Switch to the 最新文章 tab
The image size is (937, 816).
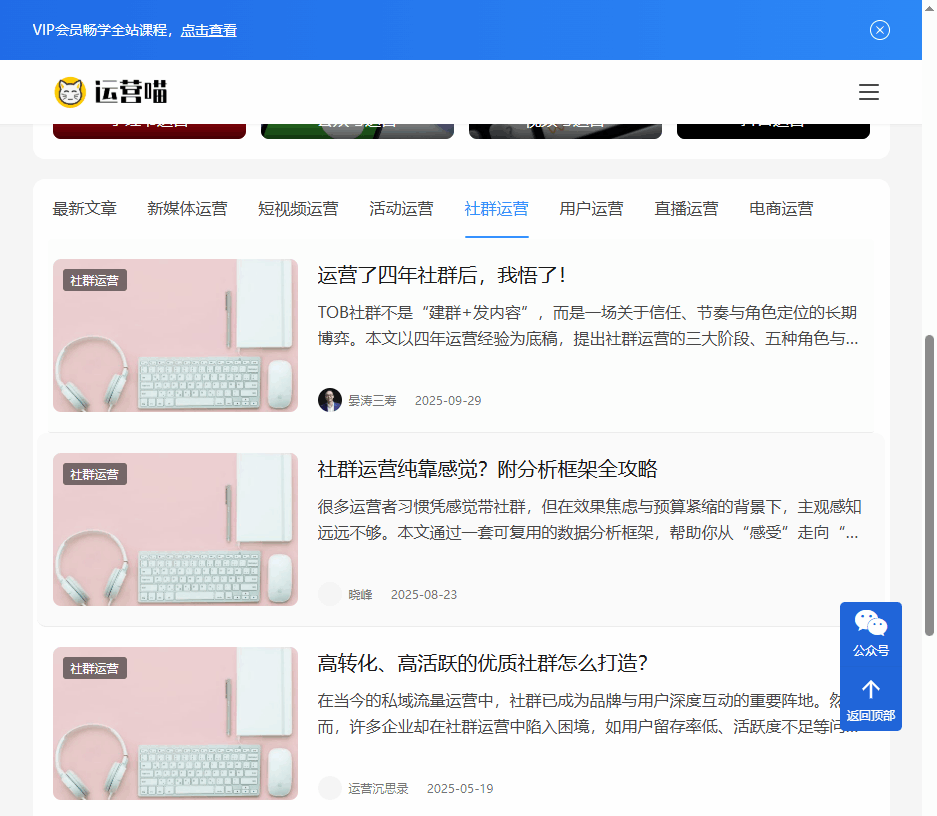(x=84, y=208)
